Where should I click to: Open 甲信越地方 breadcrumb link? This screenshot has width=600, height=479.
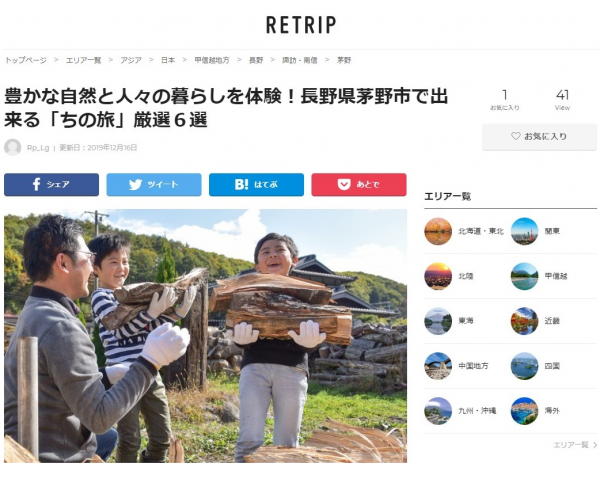212,60
